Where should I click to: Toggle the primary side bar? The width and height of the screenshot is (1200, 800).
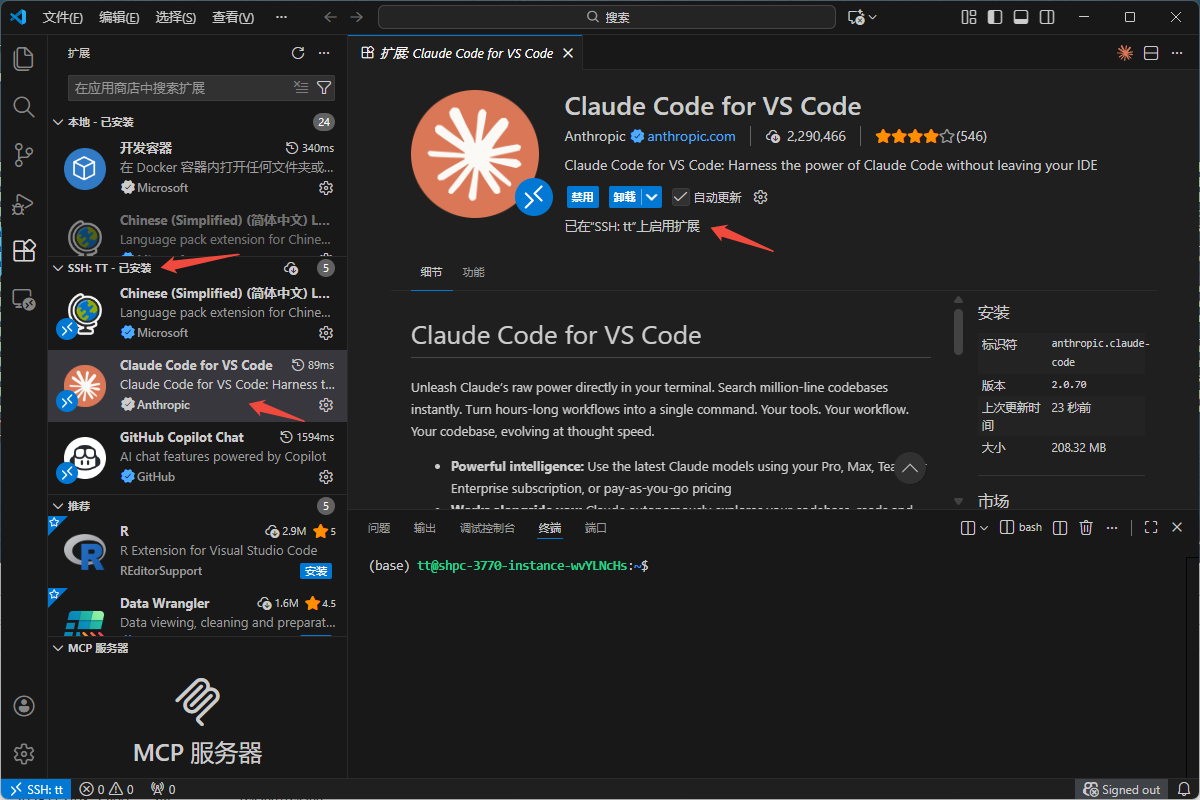[994, 17]
